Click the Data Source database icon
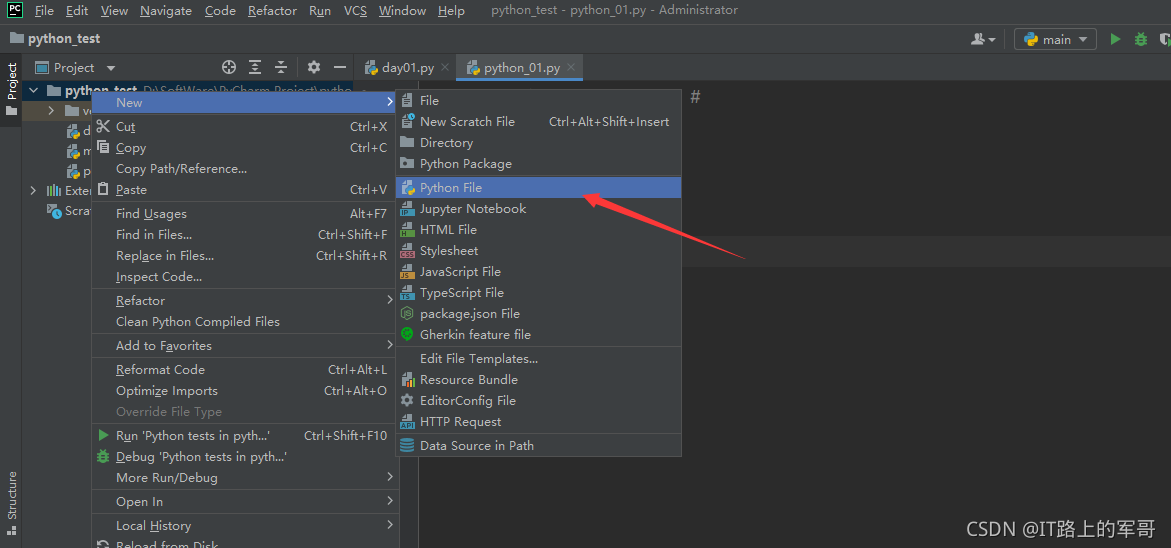 pyautogui.click(x=407, y=446)
